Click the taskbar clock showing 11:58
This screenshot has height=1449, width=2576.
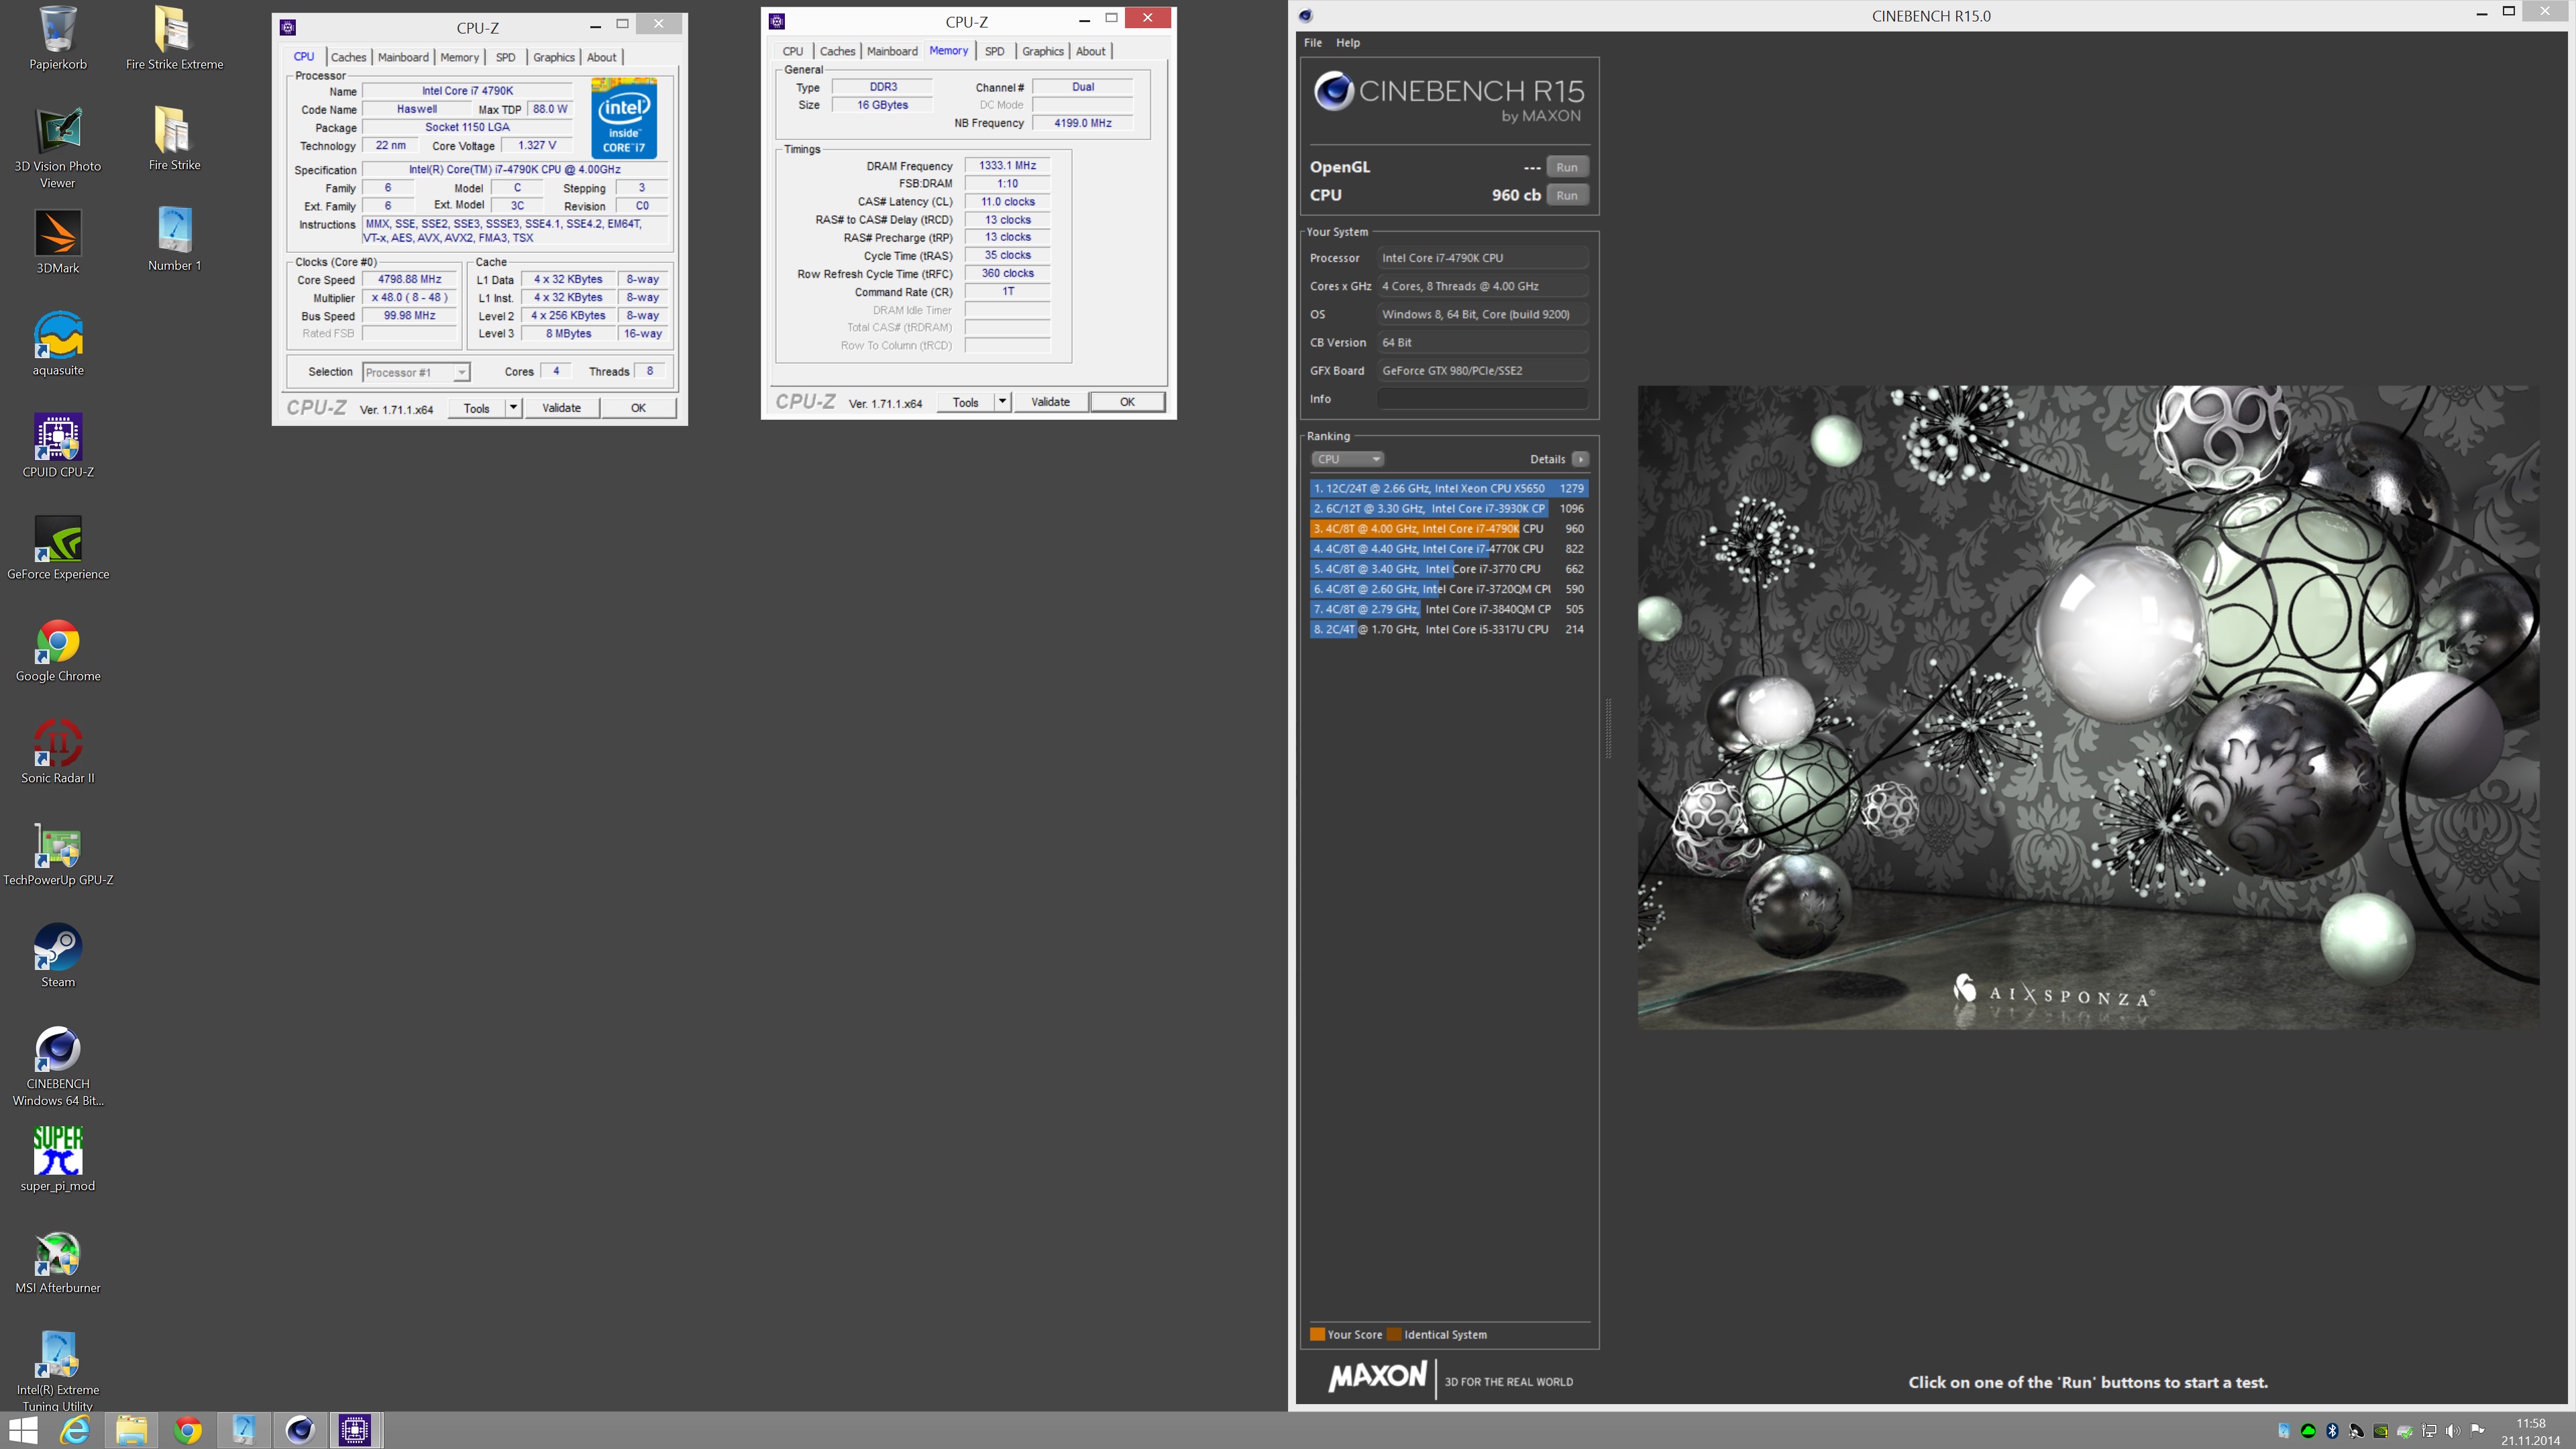tap(2530, 1431)
